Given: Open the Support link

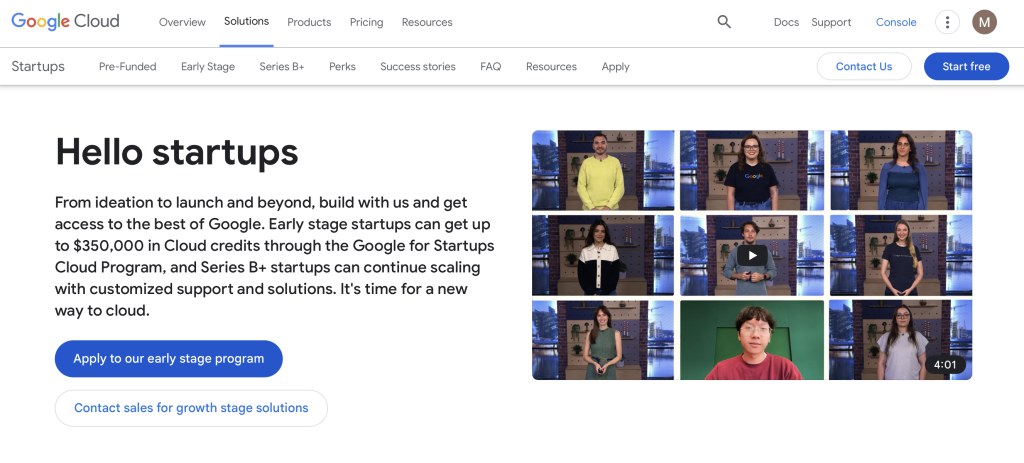Looking at the screenshot, I should coord(831,22).
